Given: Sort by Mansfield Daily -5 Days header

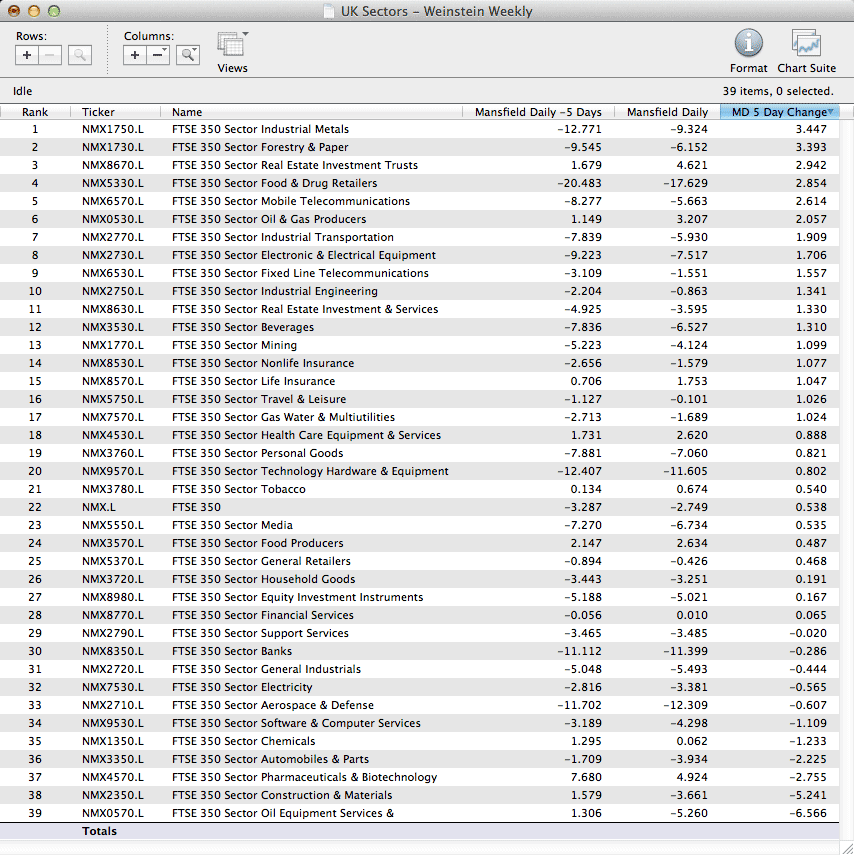Looking at the screenshot, I should coord(538,112).
